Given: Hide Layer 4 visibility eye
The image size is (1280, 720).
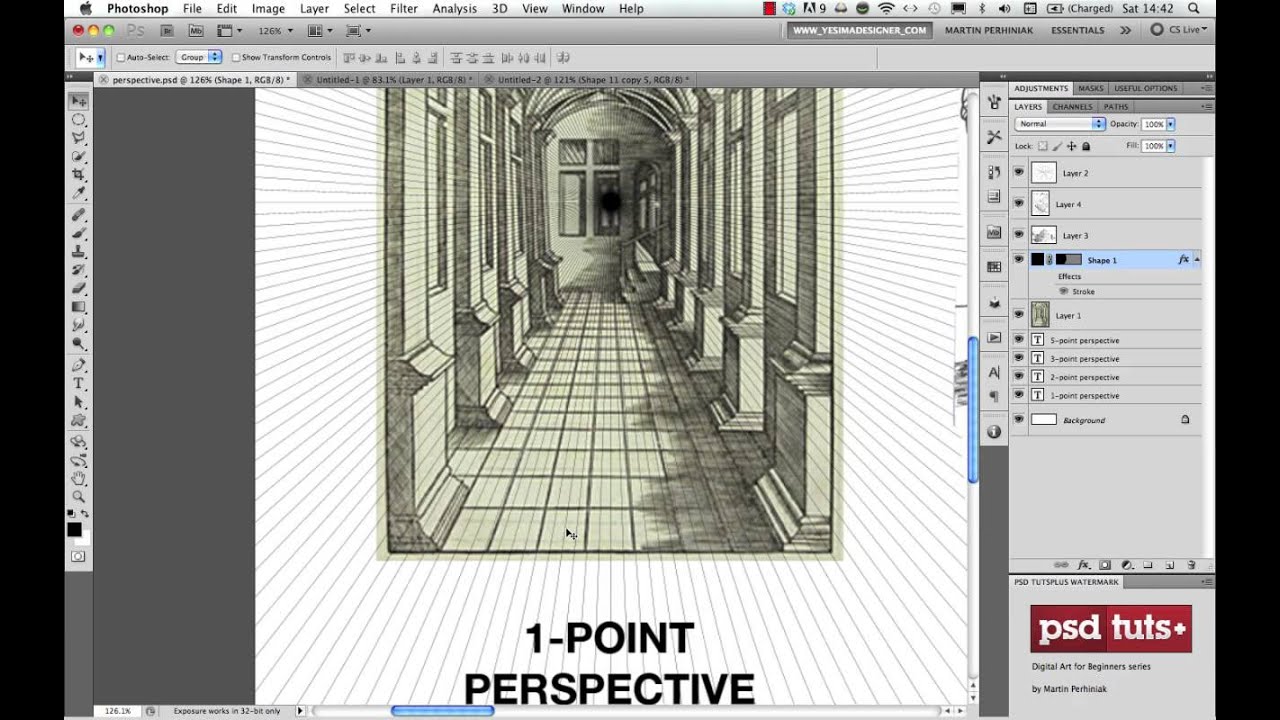Looking at the screenshot, I should (1018, 204).
